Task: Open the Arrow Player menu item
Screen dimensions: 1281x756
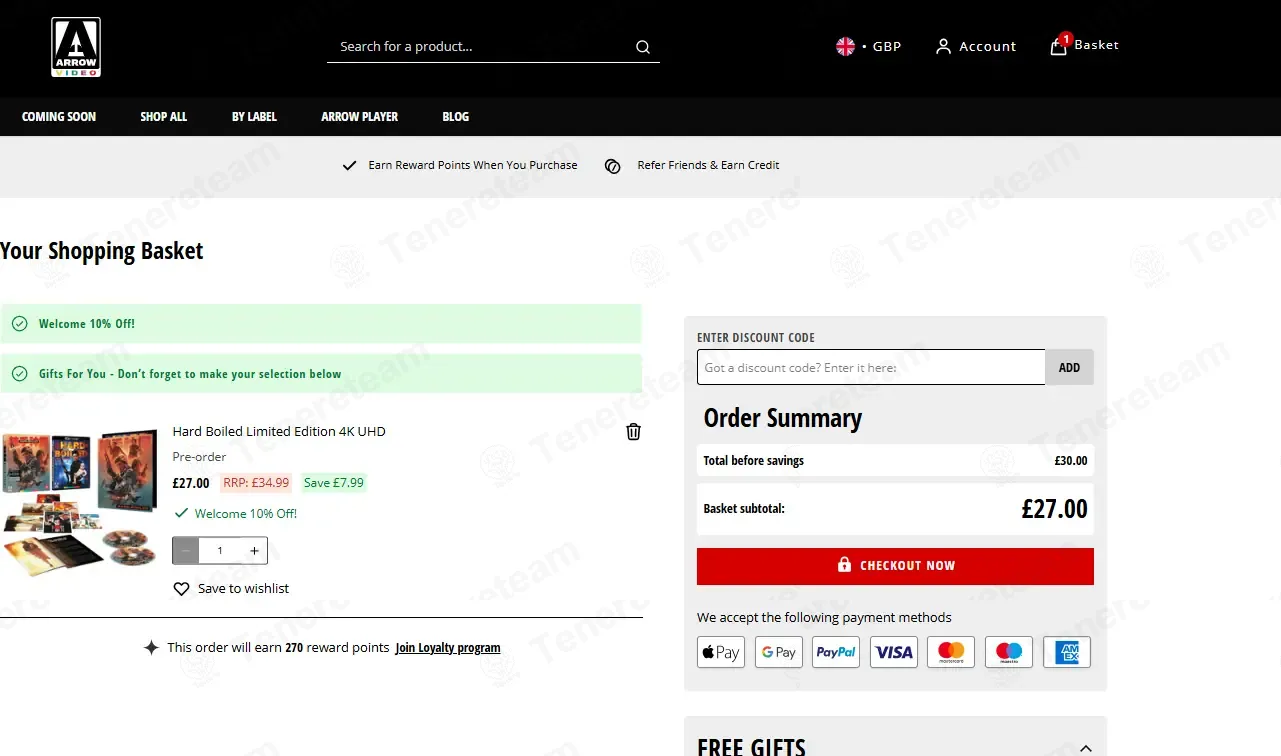Action: point(359,117)
